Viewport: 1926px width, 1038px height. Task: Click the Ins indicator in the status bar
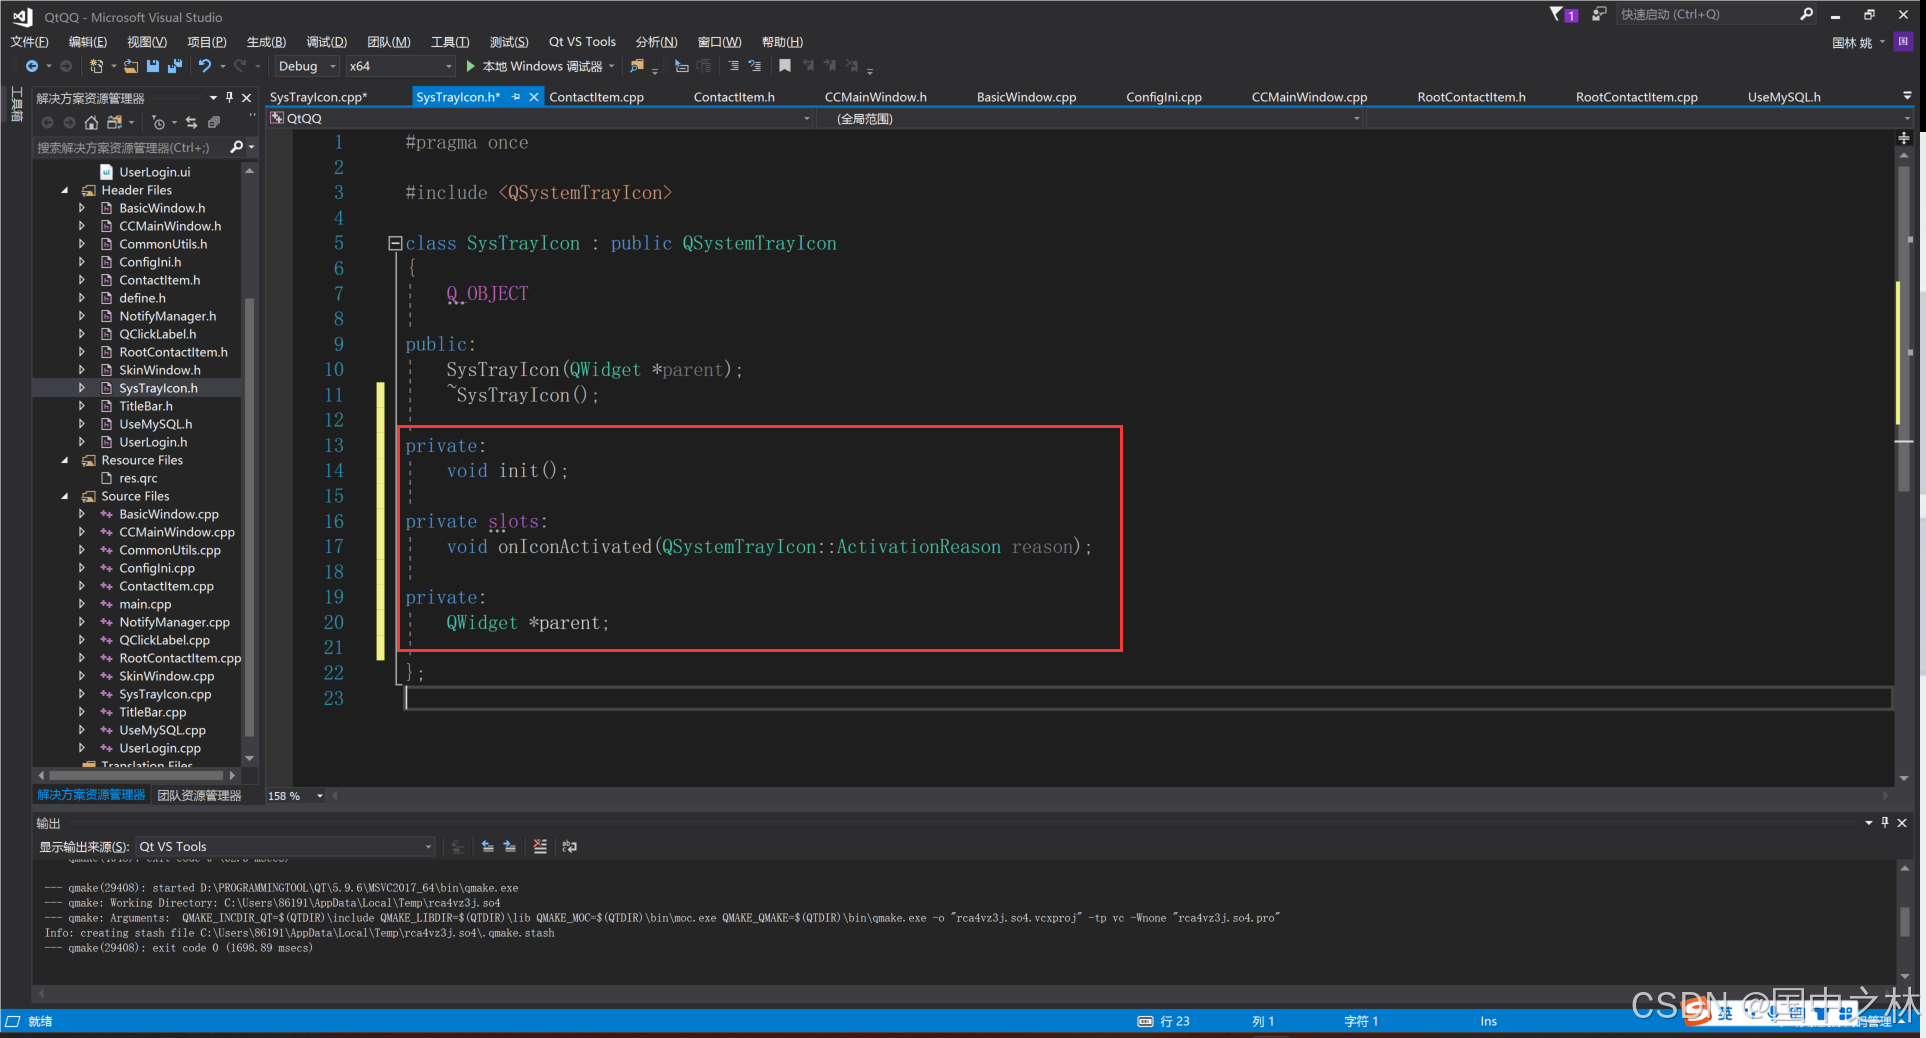click(x=1488, y=1021)
